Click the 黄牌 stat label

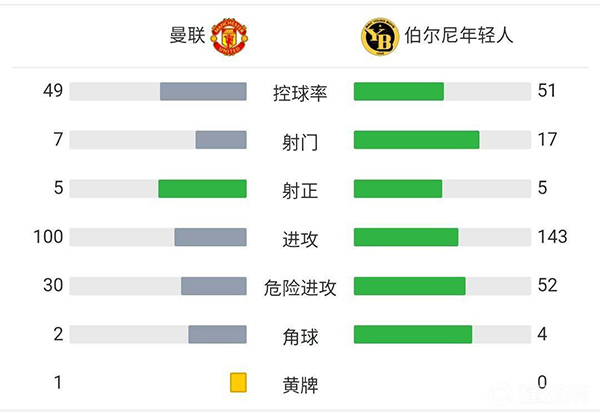300,383
